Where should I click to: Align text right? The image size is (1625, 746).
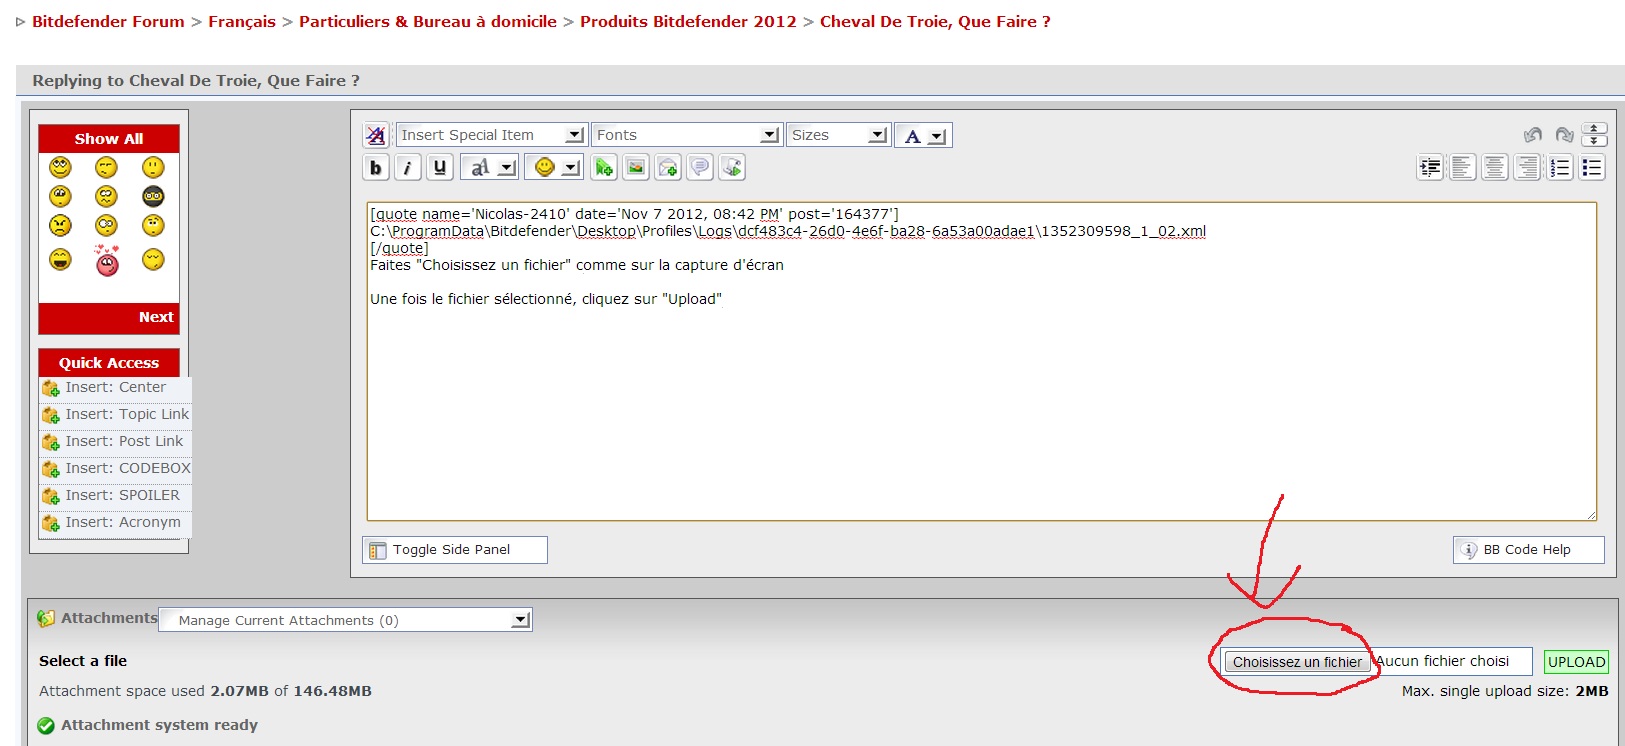click(x=1527, y=167)
